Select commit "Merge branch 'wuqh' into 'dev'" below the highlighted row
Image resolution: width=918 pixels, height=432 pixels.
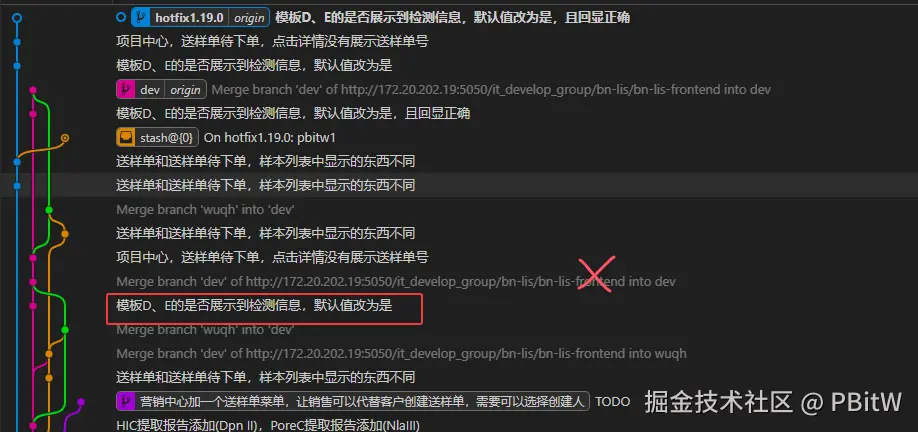tap(205, 210)
